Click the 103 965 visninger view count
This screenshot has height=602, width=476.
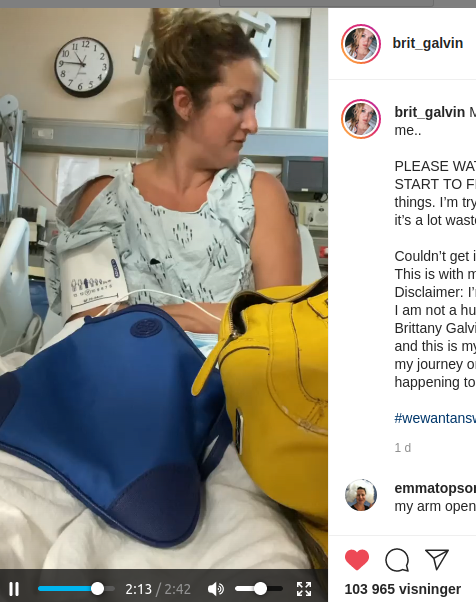click(403, 589)
